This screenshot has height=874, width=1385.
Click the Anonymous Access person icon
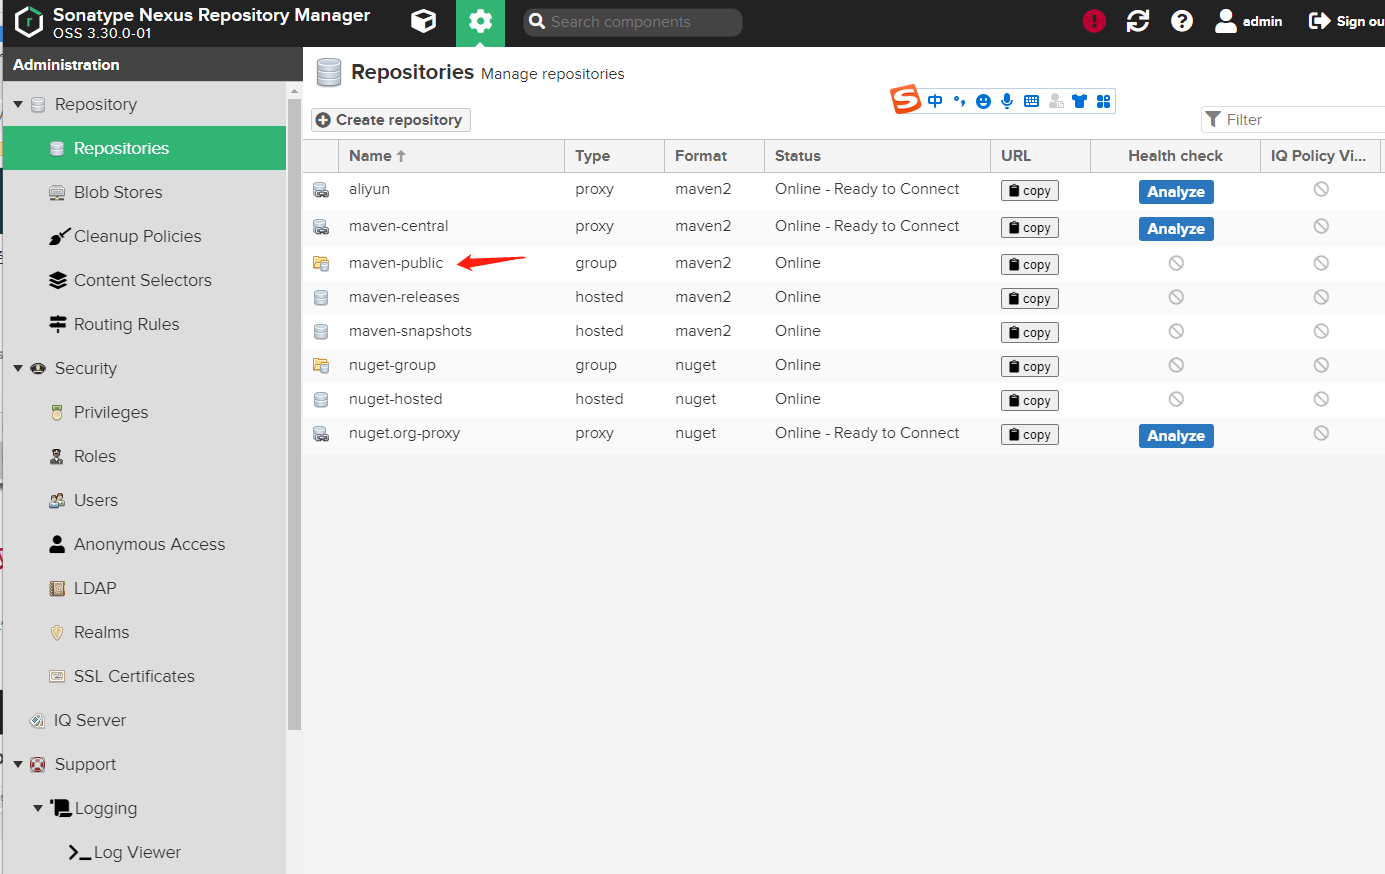pos(57,544)
